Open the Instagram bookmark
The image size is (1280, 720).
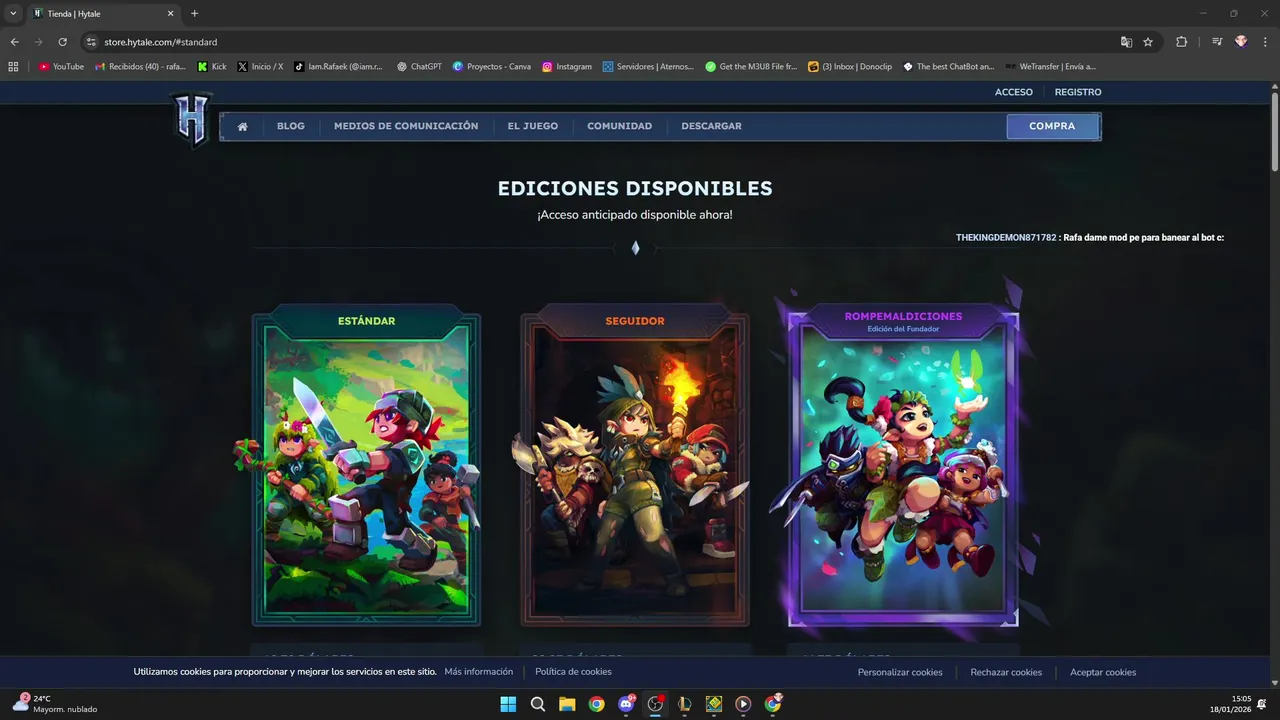[567, 67]
